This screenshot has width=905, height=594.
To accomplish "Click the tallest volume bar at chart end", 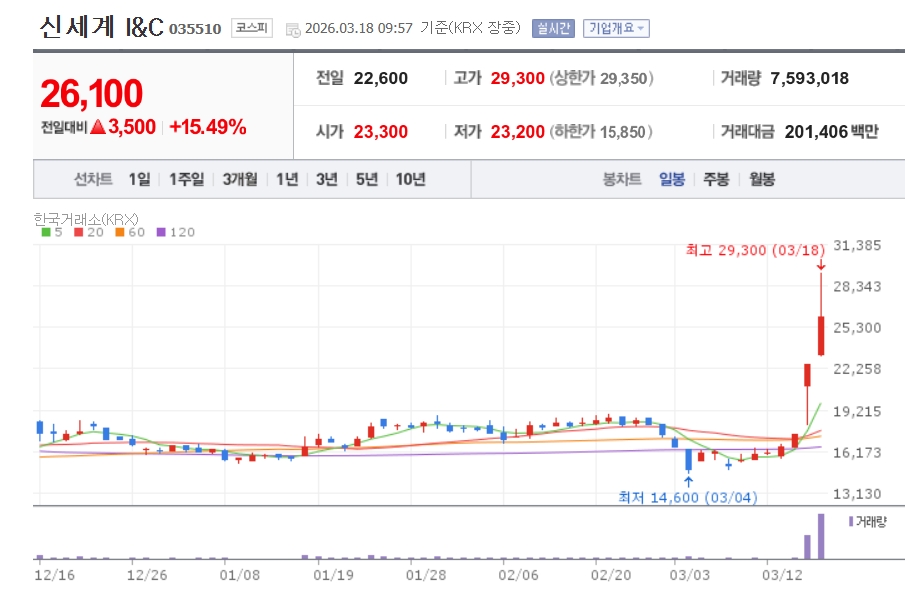I will (x=821, y=536).
